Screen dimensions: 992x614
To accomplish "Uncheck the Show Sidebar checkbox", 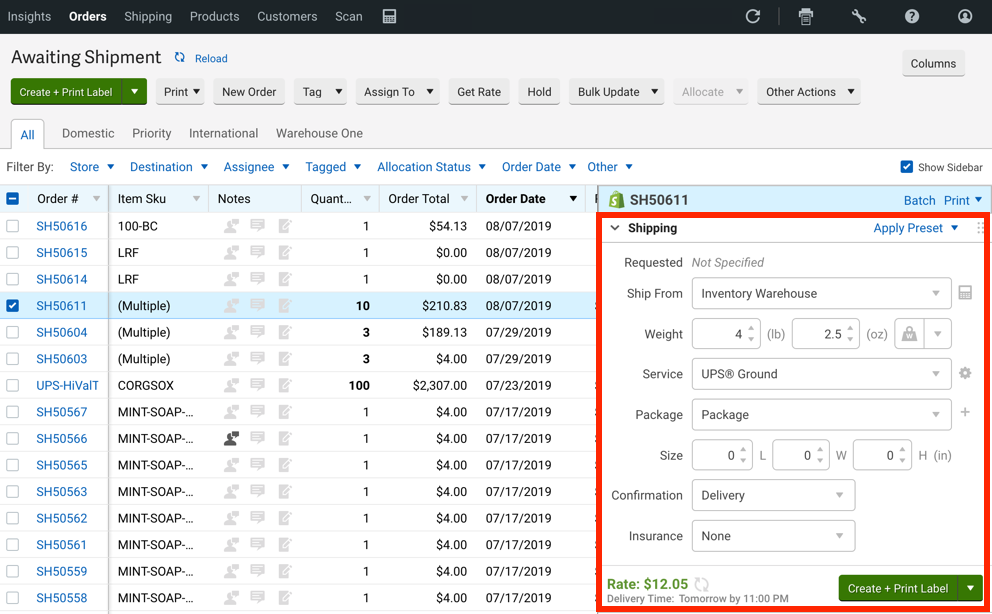I will tap(907, 167).
